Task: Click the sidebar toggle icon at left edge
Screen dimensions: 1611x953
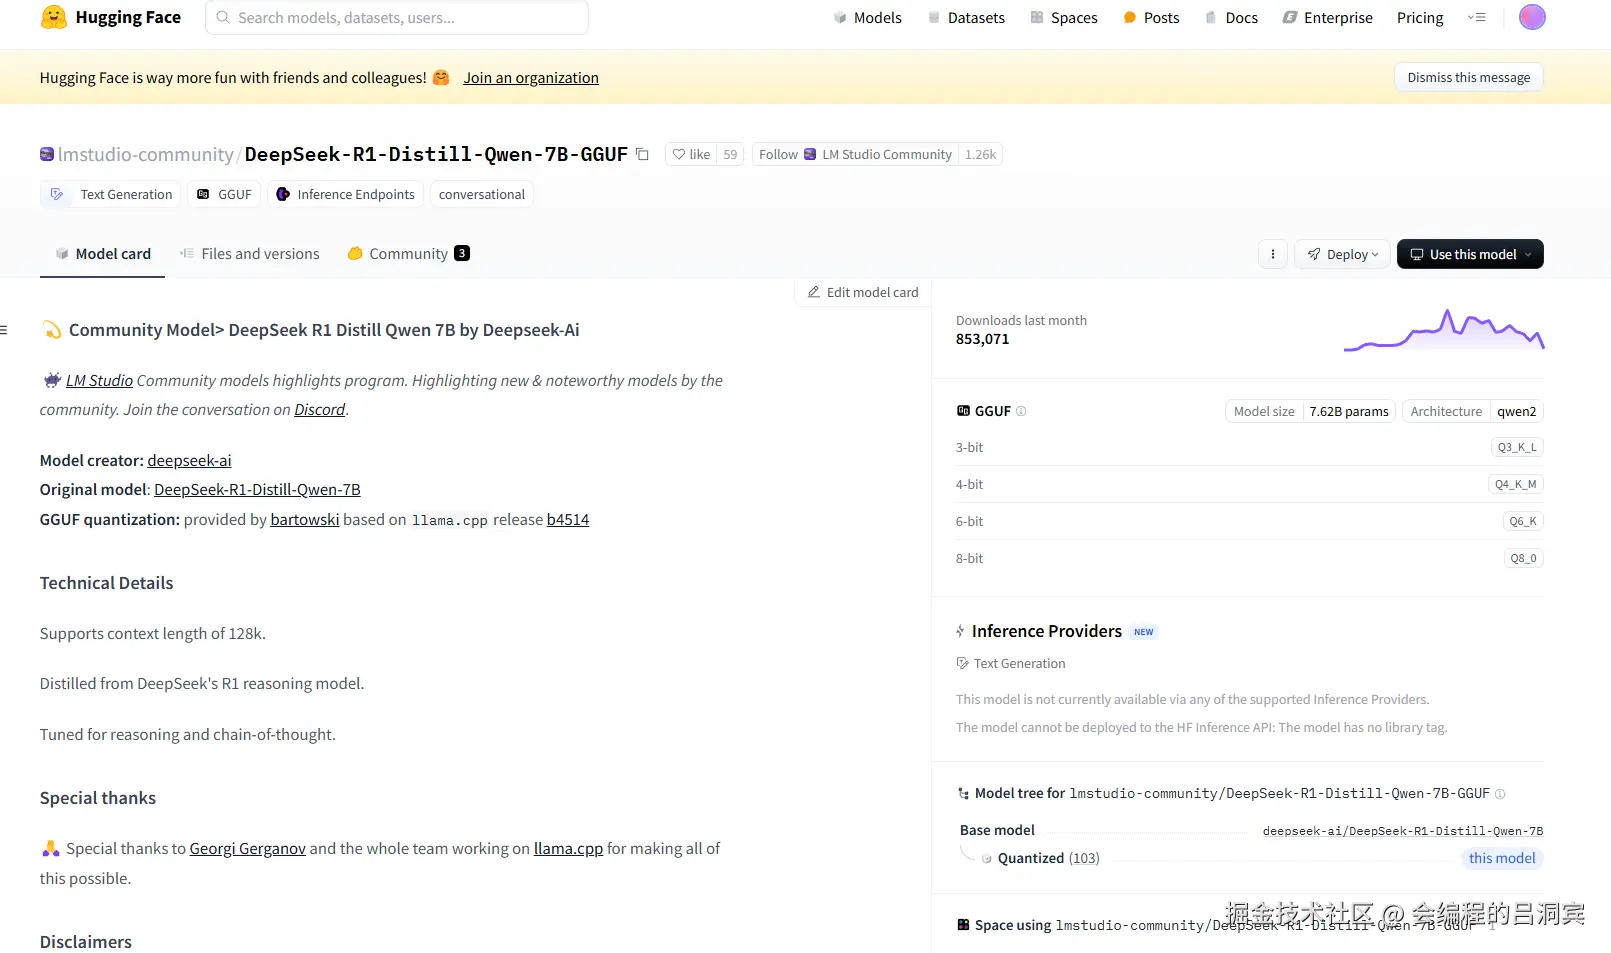Action: 4,330
